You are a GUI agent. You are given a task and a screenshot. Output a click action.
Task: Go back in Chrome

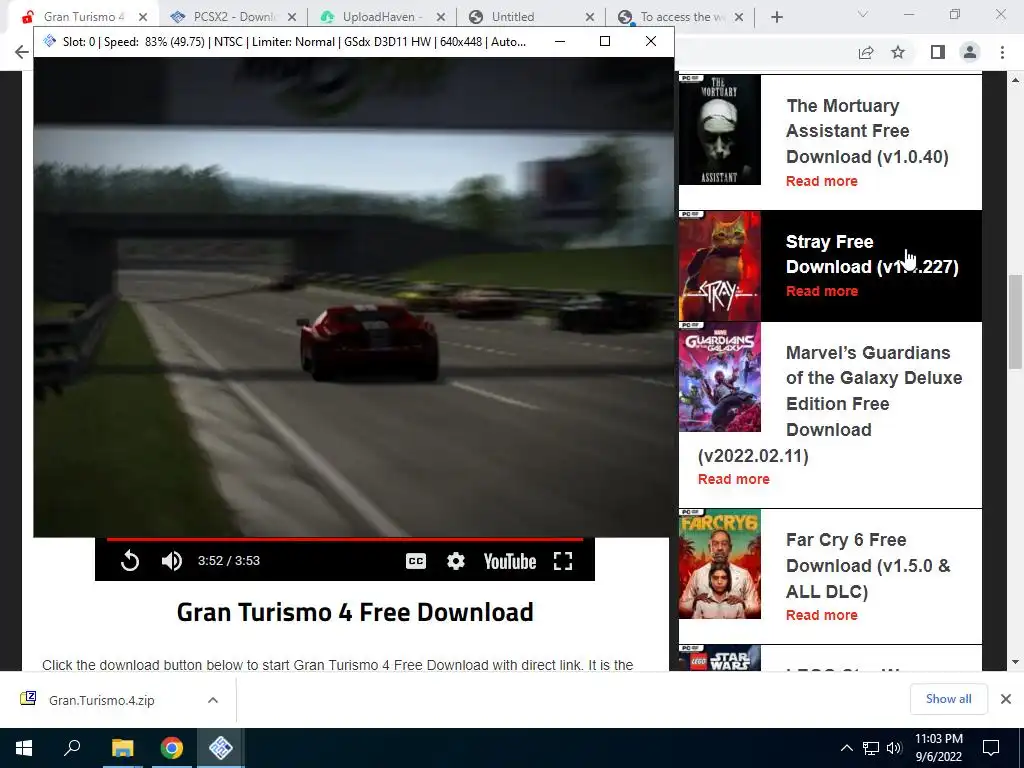coord(22,52)
